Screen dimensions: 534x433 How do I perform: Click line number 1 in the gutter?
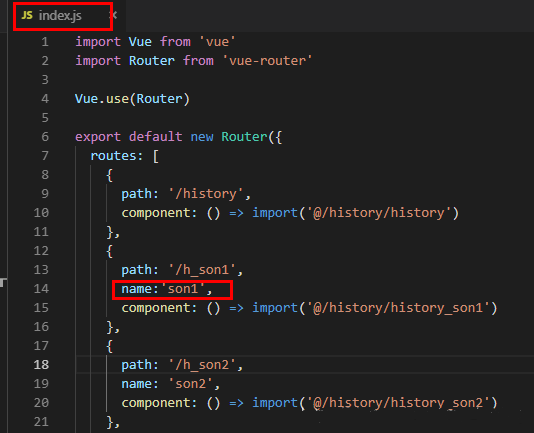pyautogui.click(x=45, y=42)
